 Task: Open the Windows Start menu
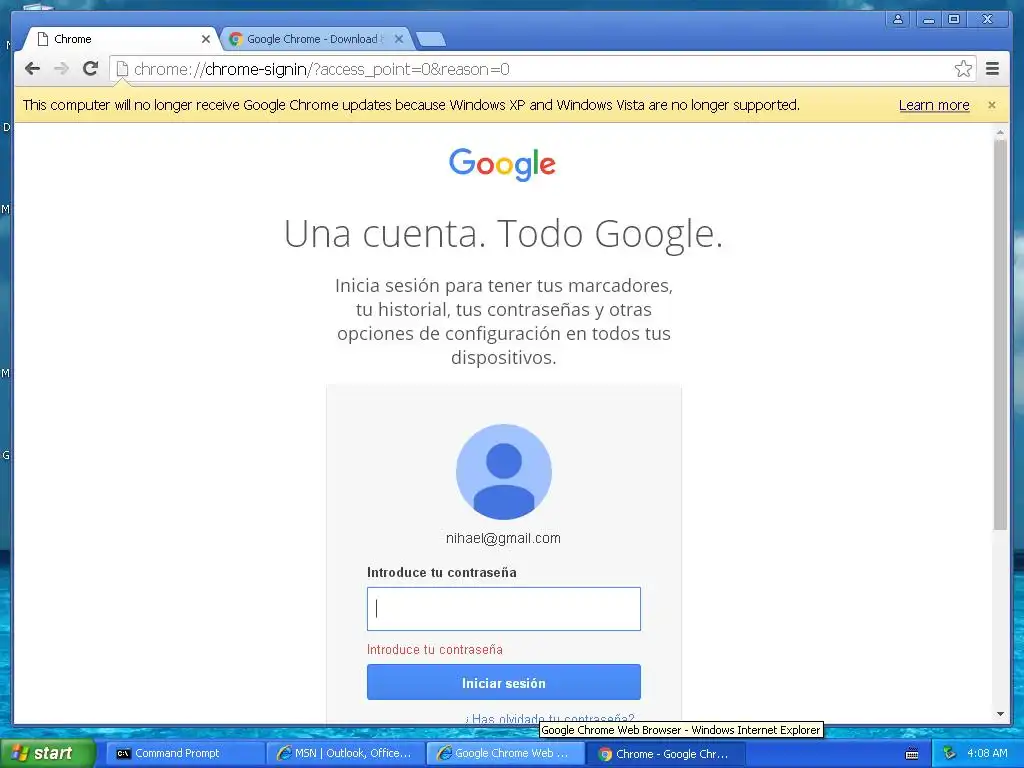pos(47,753)
